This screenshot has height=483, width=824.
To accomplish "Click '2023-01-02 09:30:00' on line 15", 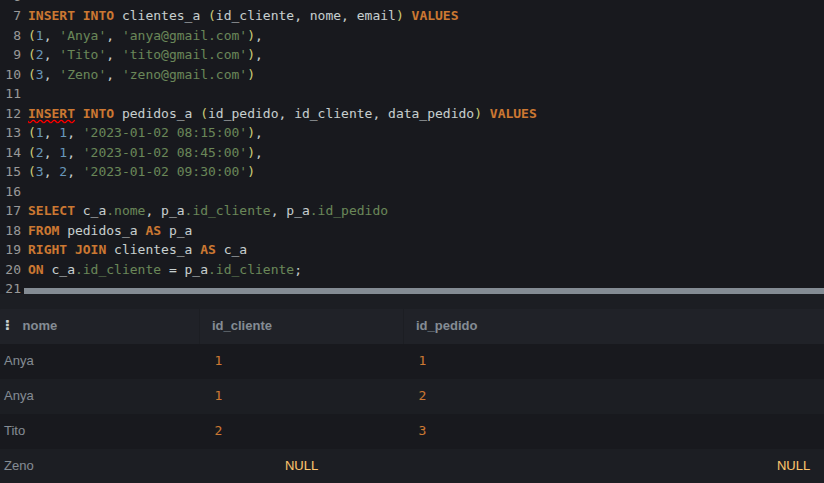I will point(165,172).
